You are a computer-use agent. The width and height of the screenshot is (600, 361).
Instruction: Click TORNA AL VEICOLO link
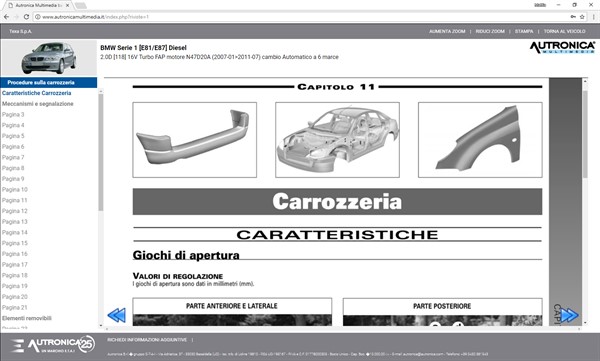[564, 31]
